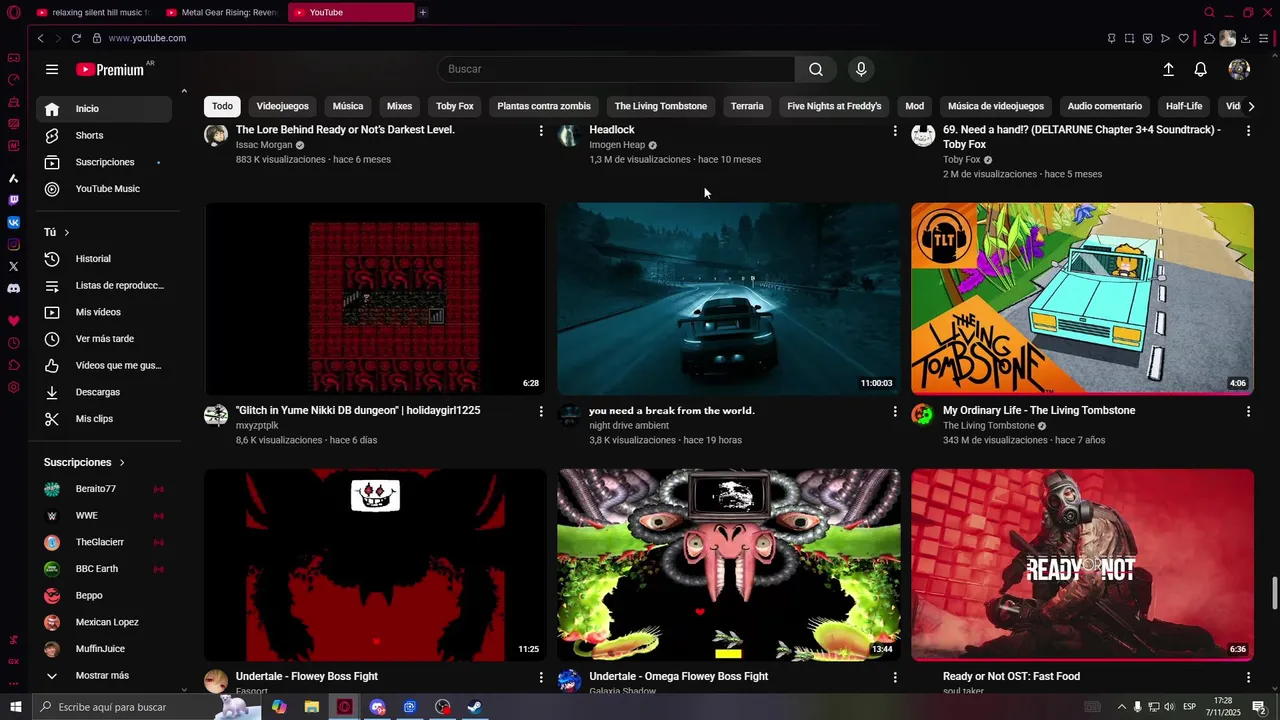Open the night drive ambient car thumbnail
Viewport: 1280px width, 720px height.
[729, 299]
